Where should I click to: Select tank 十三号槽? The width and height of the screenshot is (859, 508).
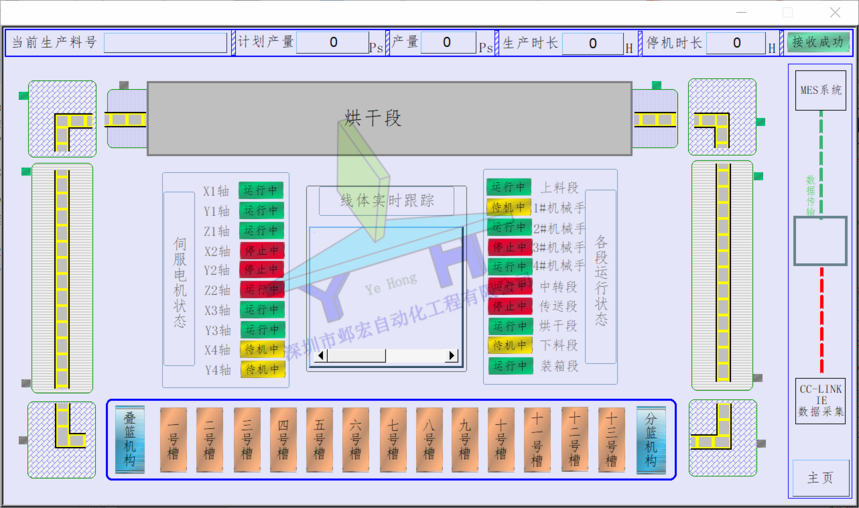tap(611, 439)
